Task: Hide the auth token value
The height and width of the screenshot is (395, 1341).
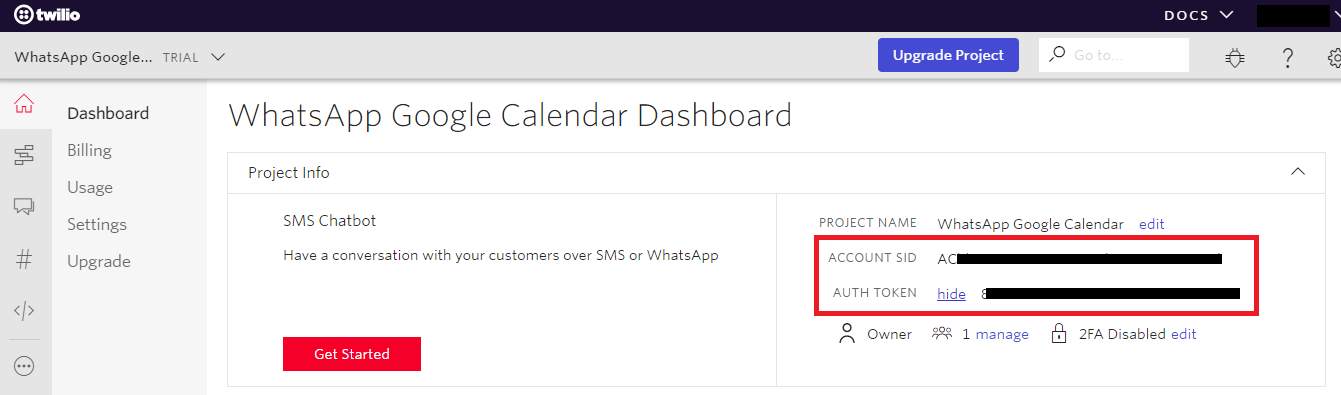Action: click(951, 293)
